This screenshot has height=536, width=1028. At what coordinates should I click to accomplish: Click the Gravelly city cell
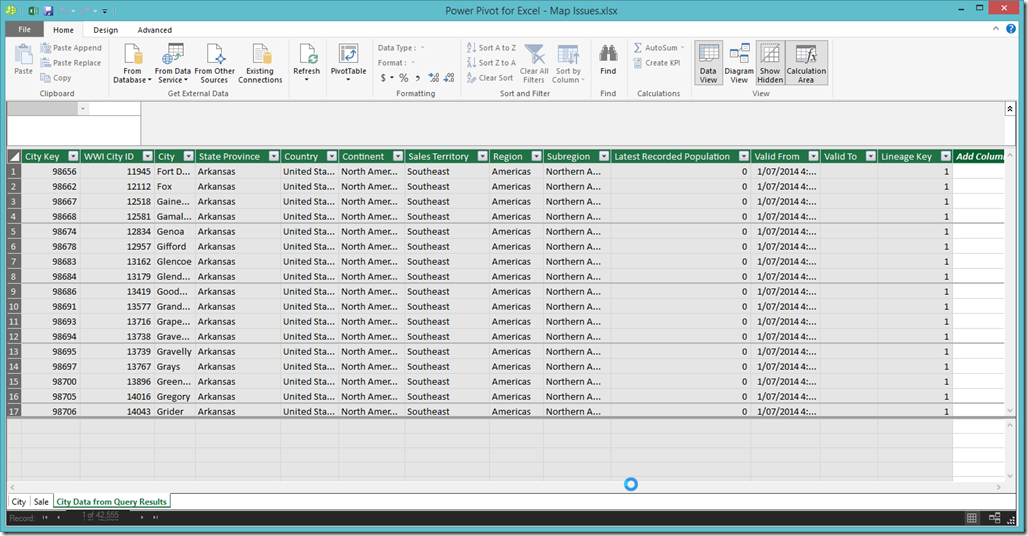coord(174,352)
